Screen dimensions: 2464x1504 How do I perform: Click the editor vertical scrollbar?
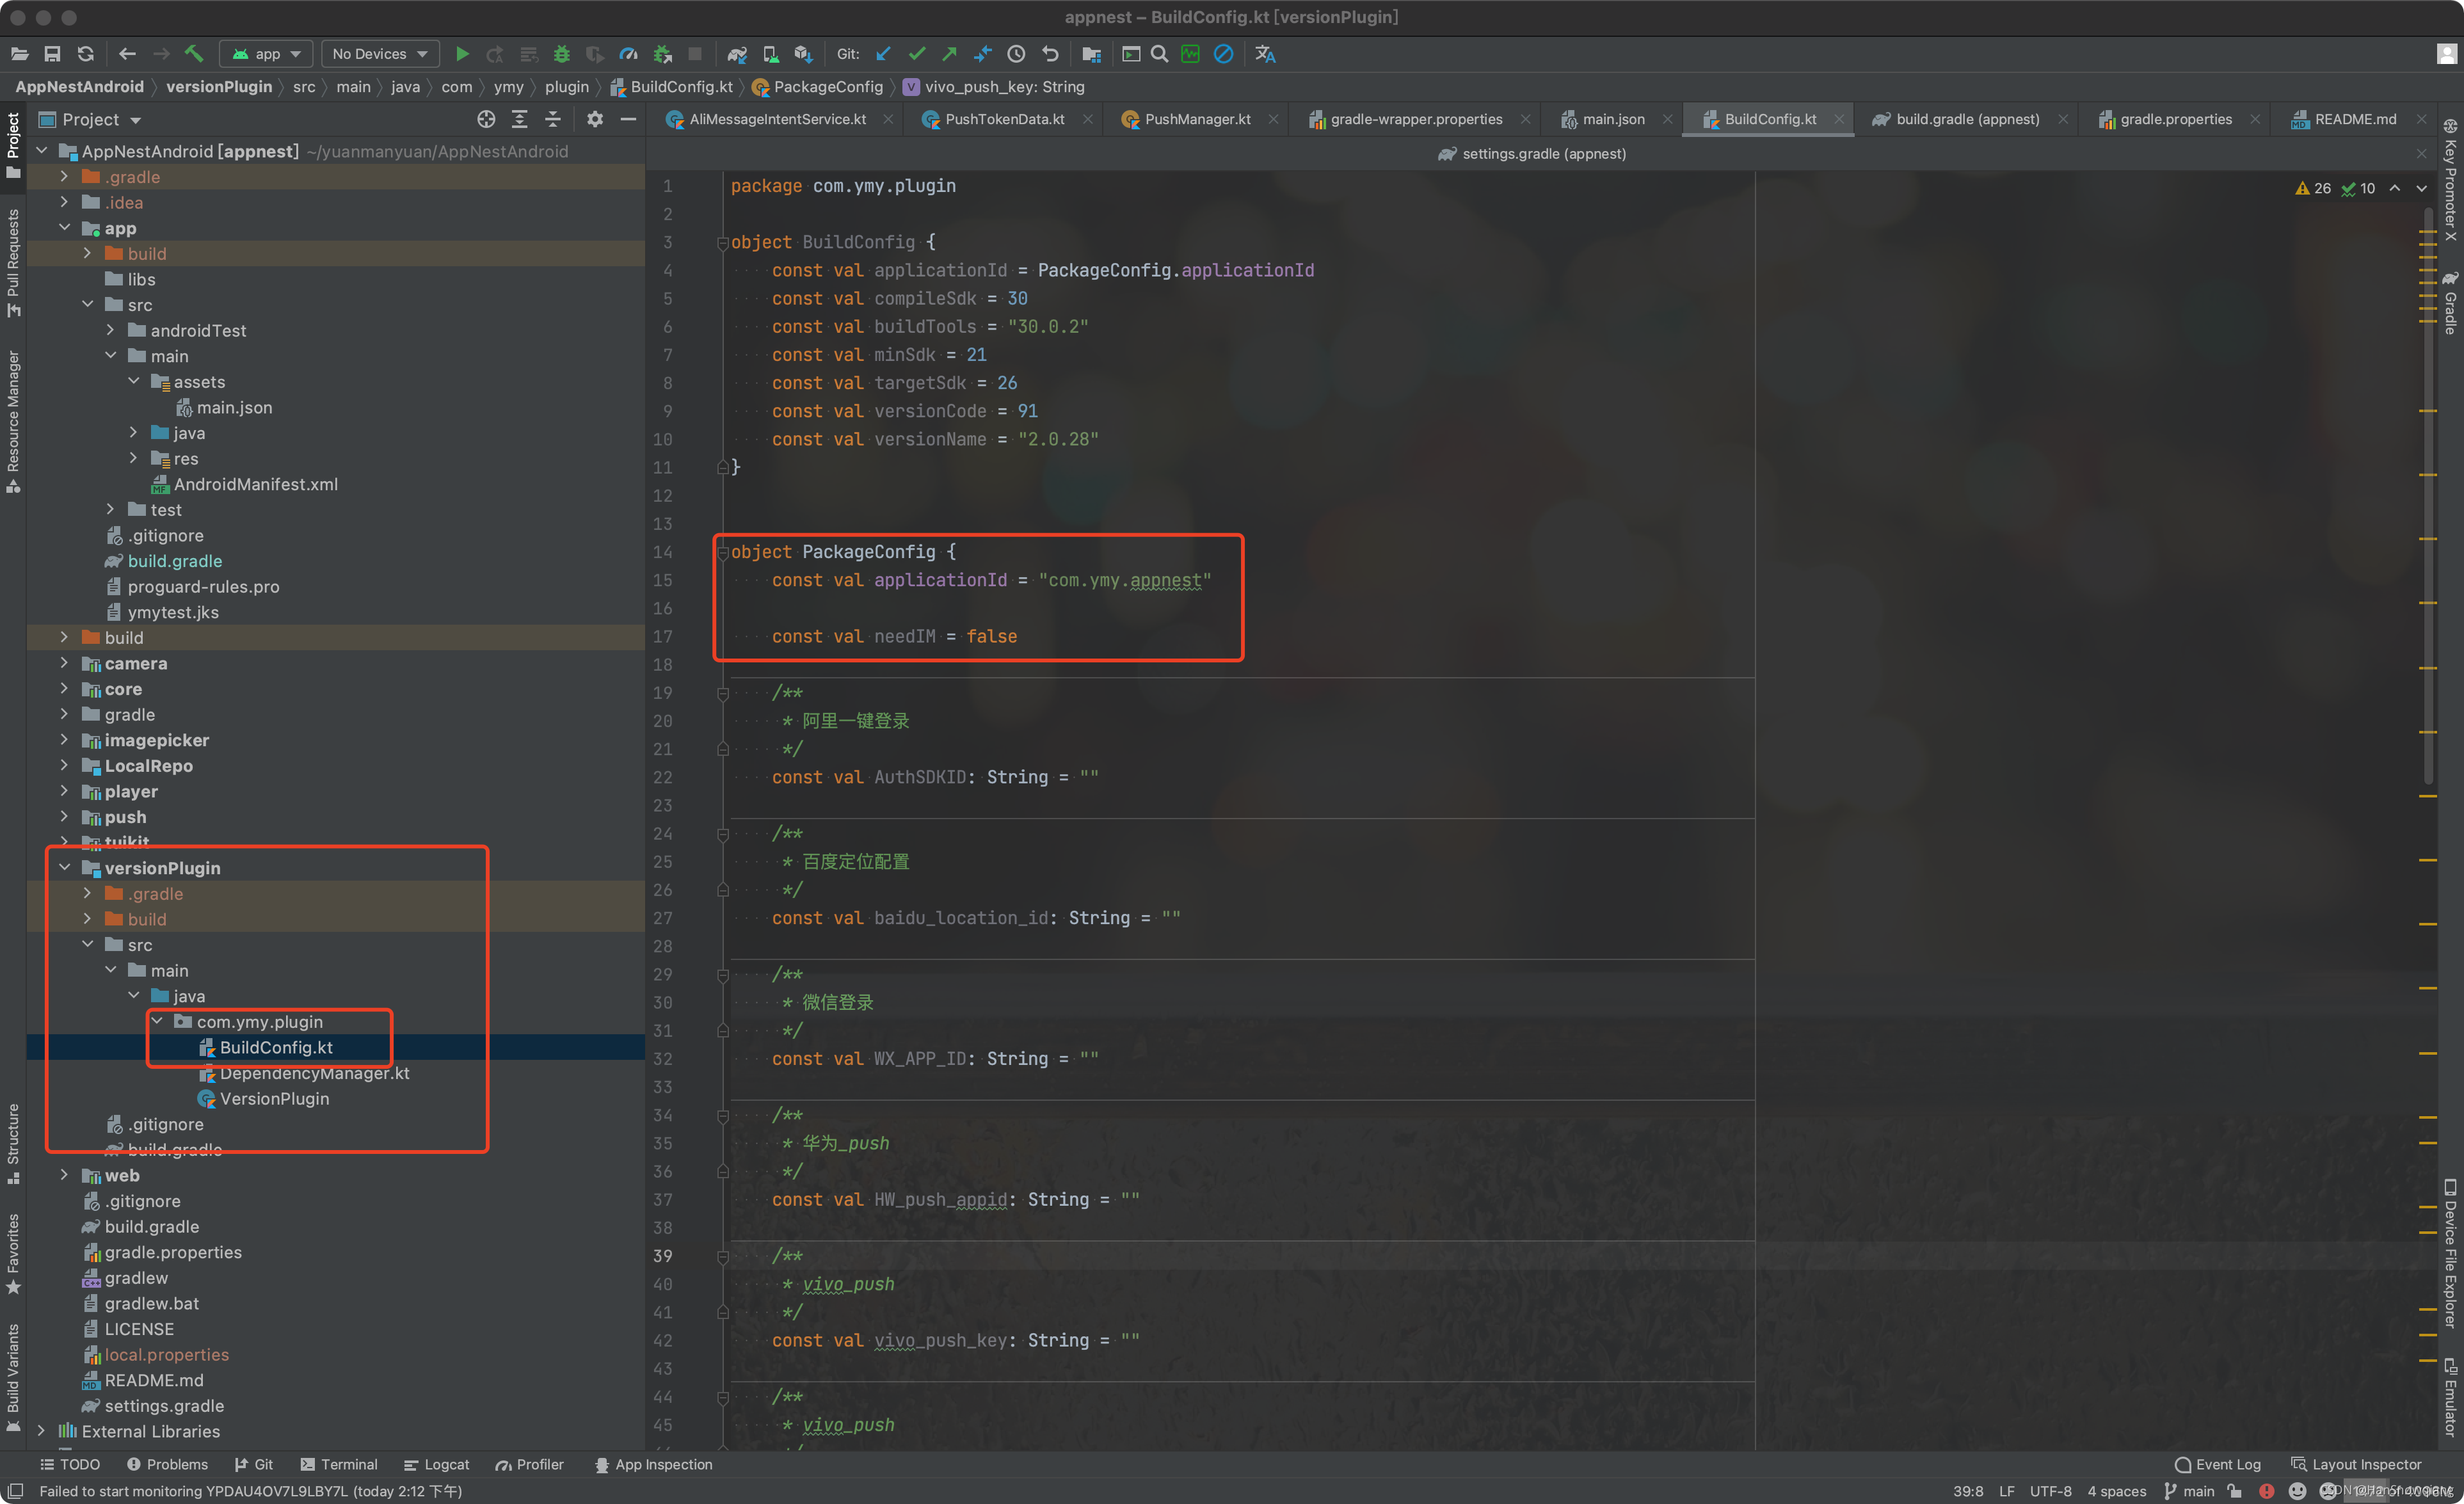pos(2428,500)
